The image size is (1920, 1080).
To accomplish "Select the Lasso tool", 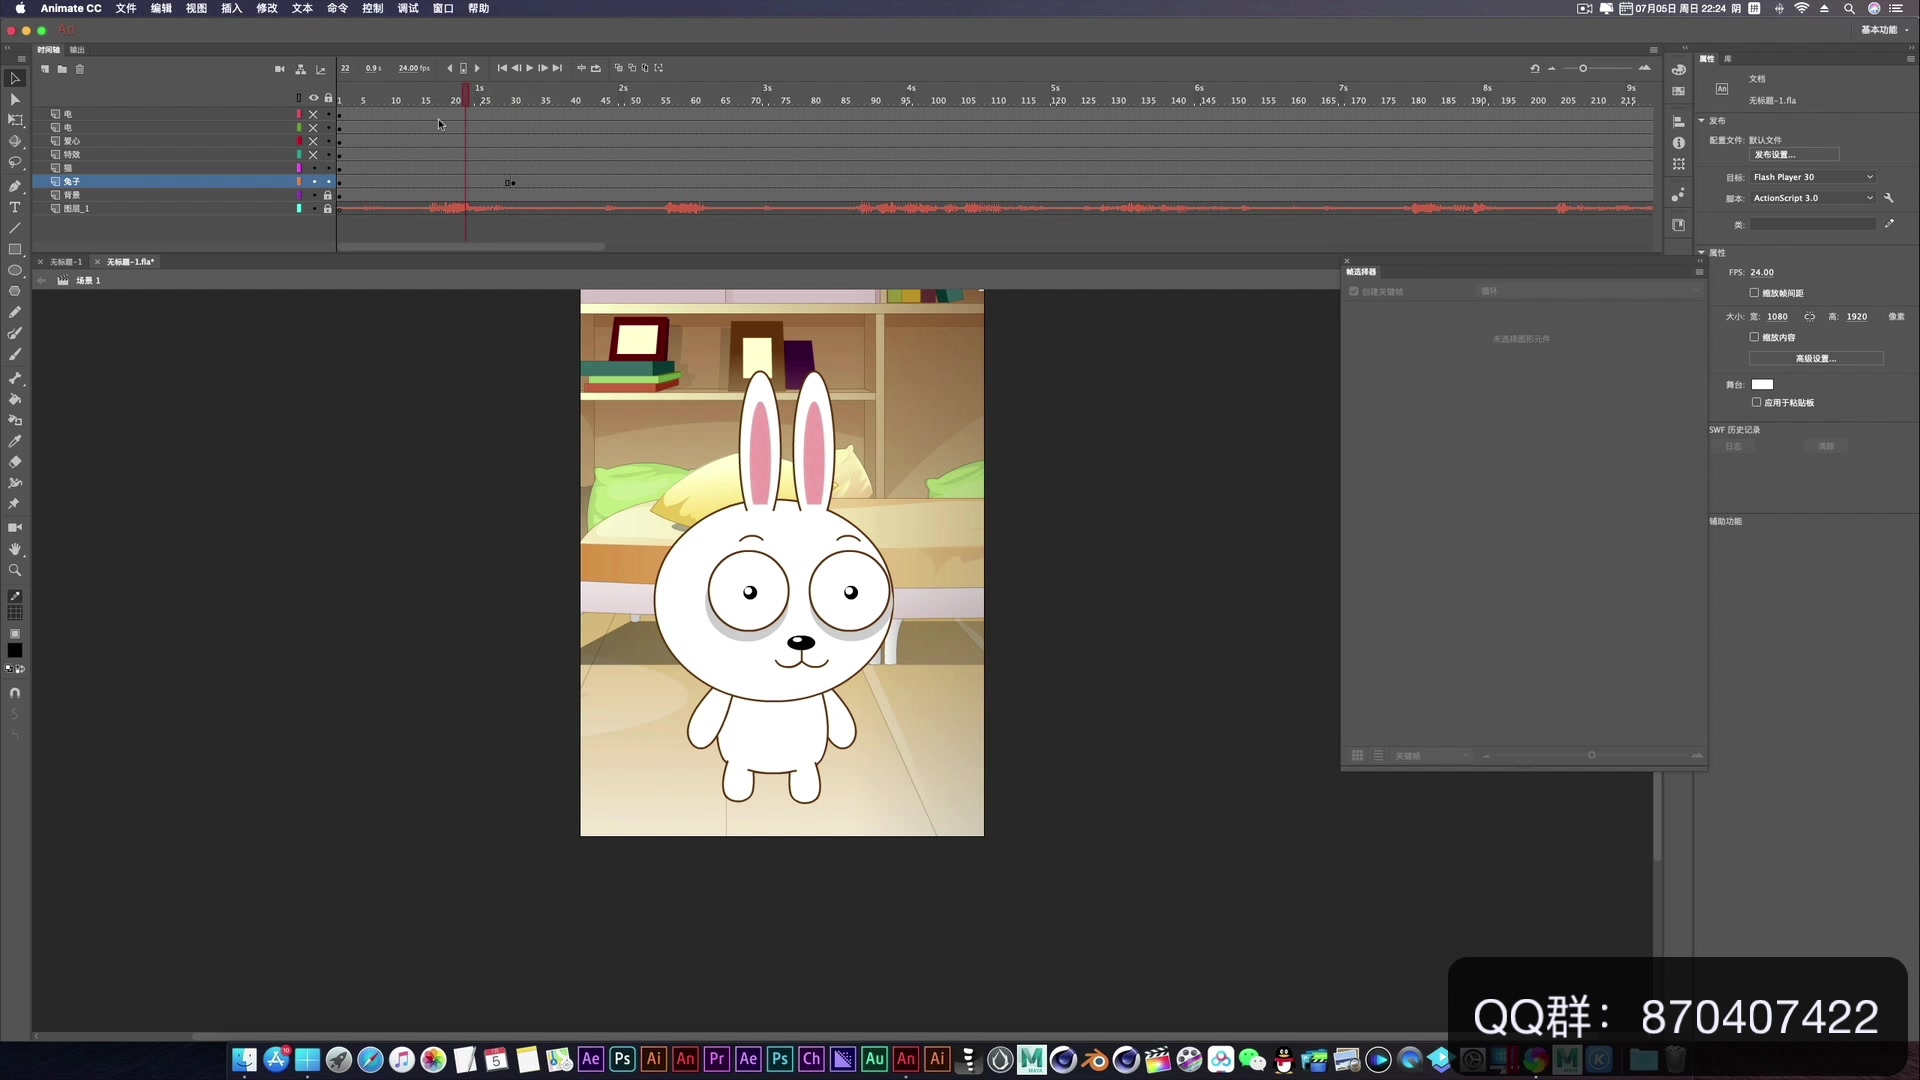I will (x=15, y=162).
